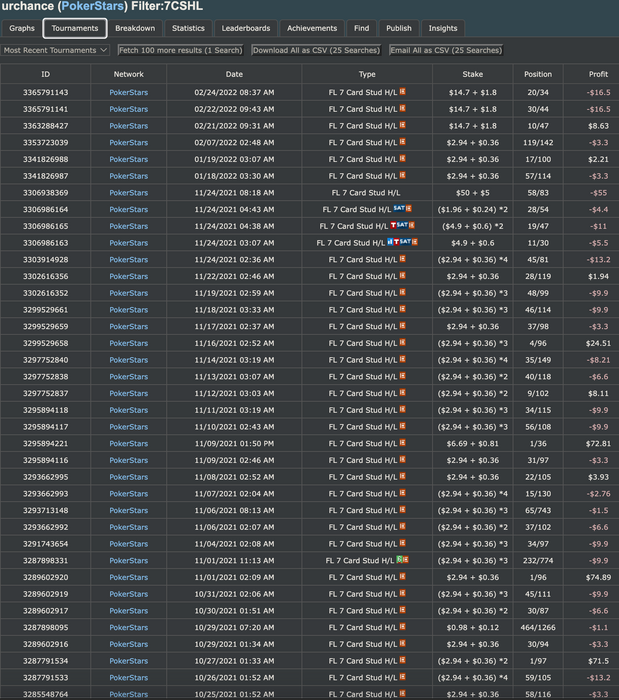Click Download All as CSV button

(316, 50)
